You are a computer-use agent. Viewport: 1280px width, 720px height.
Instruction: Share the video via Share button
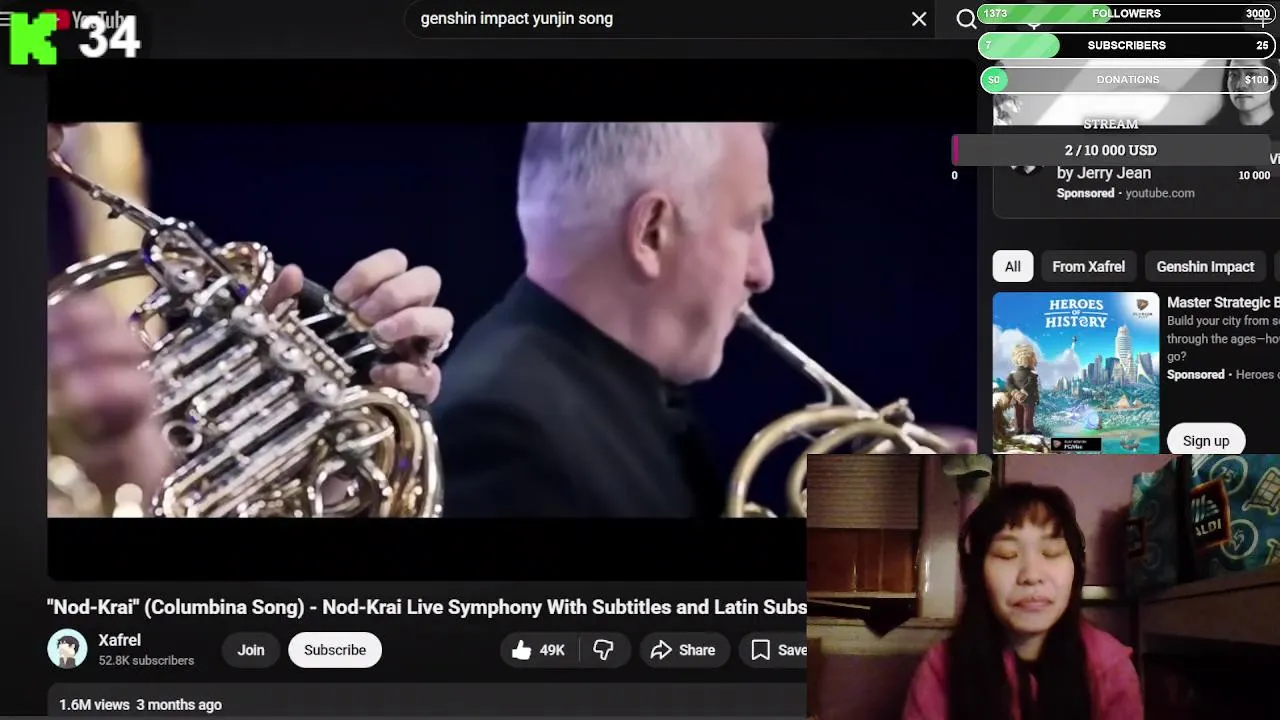[x=683, y=650]
